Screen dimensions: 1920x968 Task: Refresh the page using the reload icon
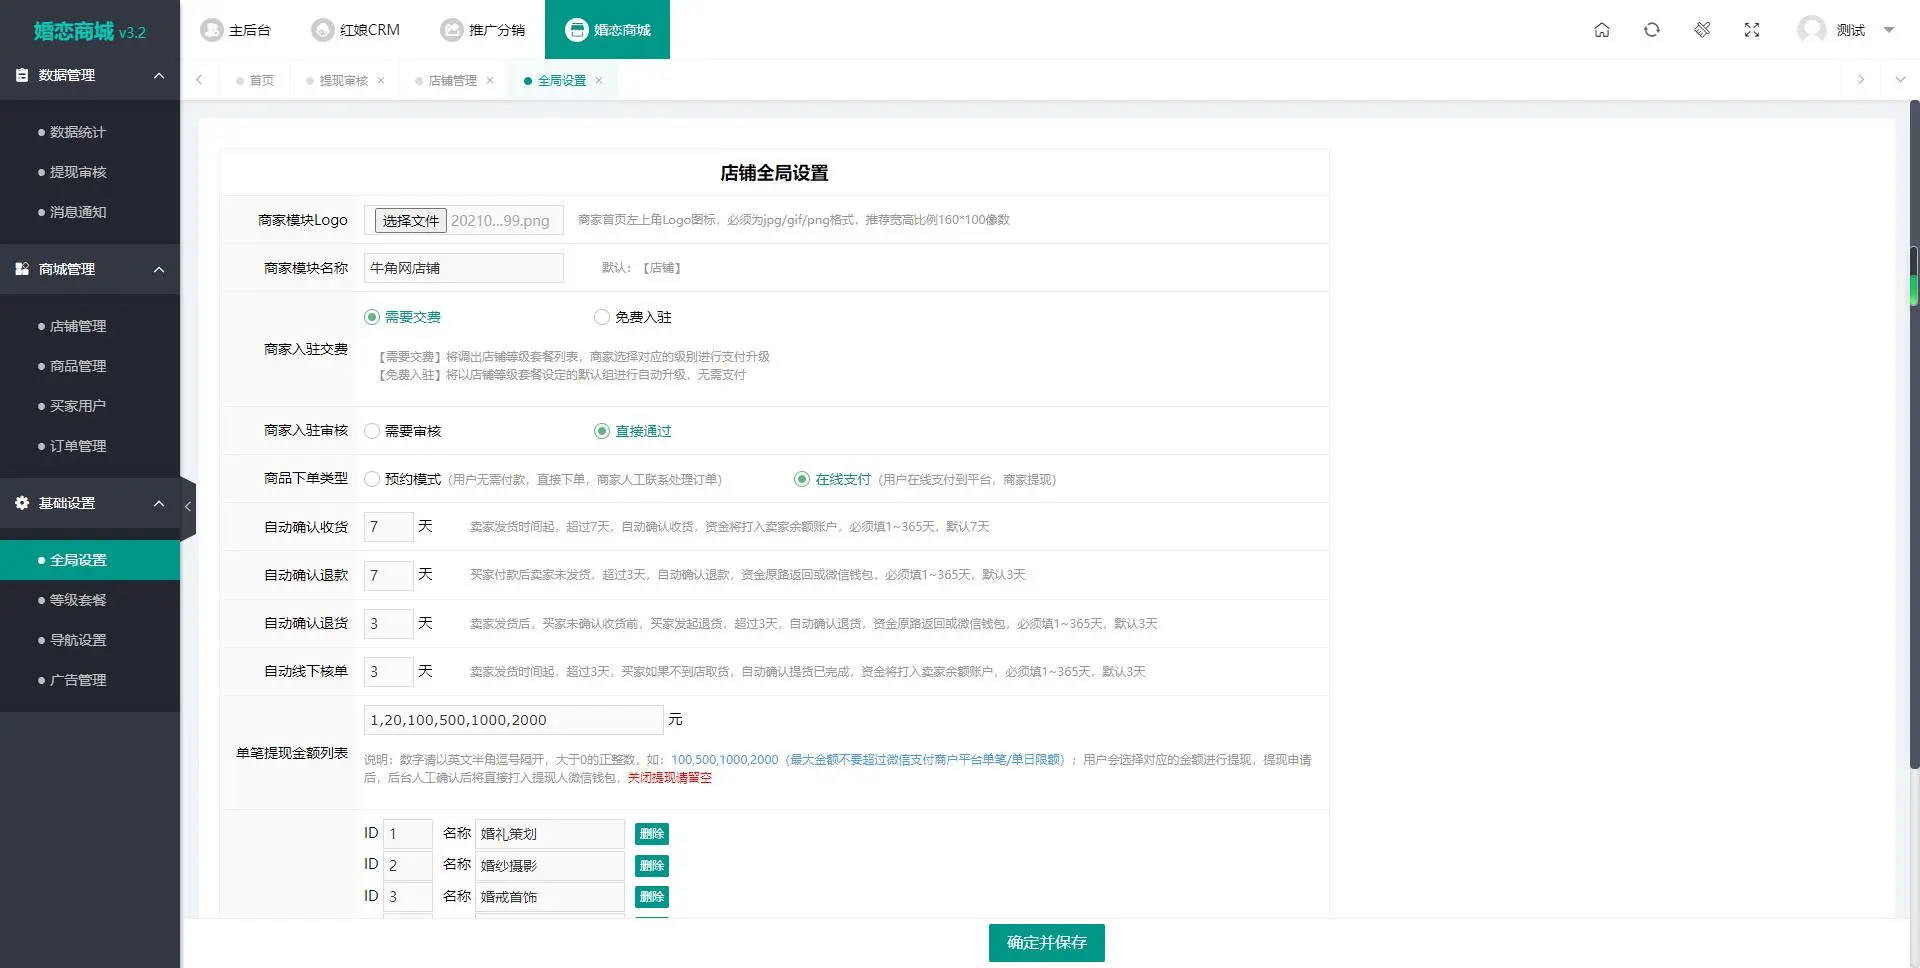coord(1651,30)
